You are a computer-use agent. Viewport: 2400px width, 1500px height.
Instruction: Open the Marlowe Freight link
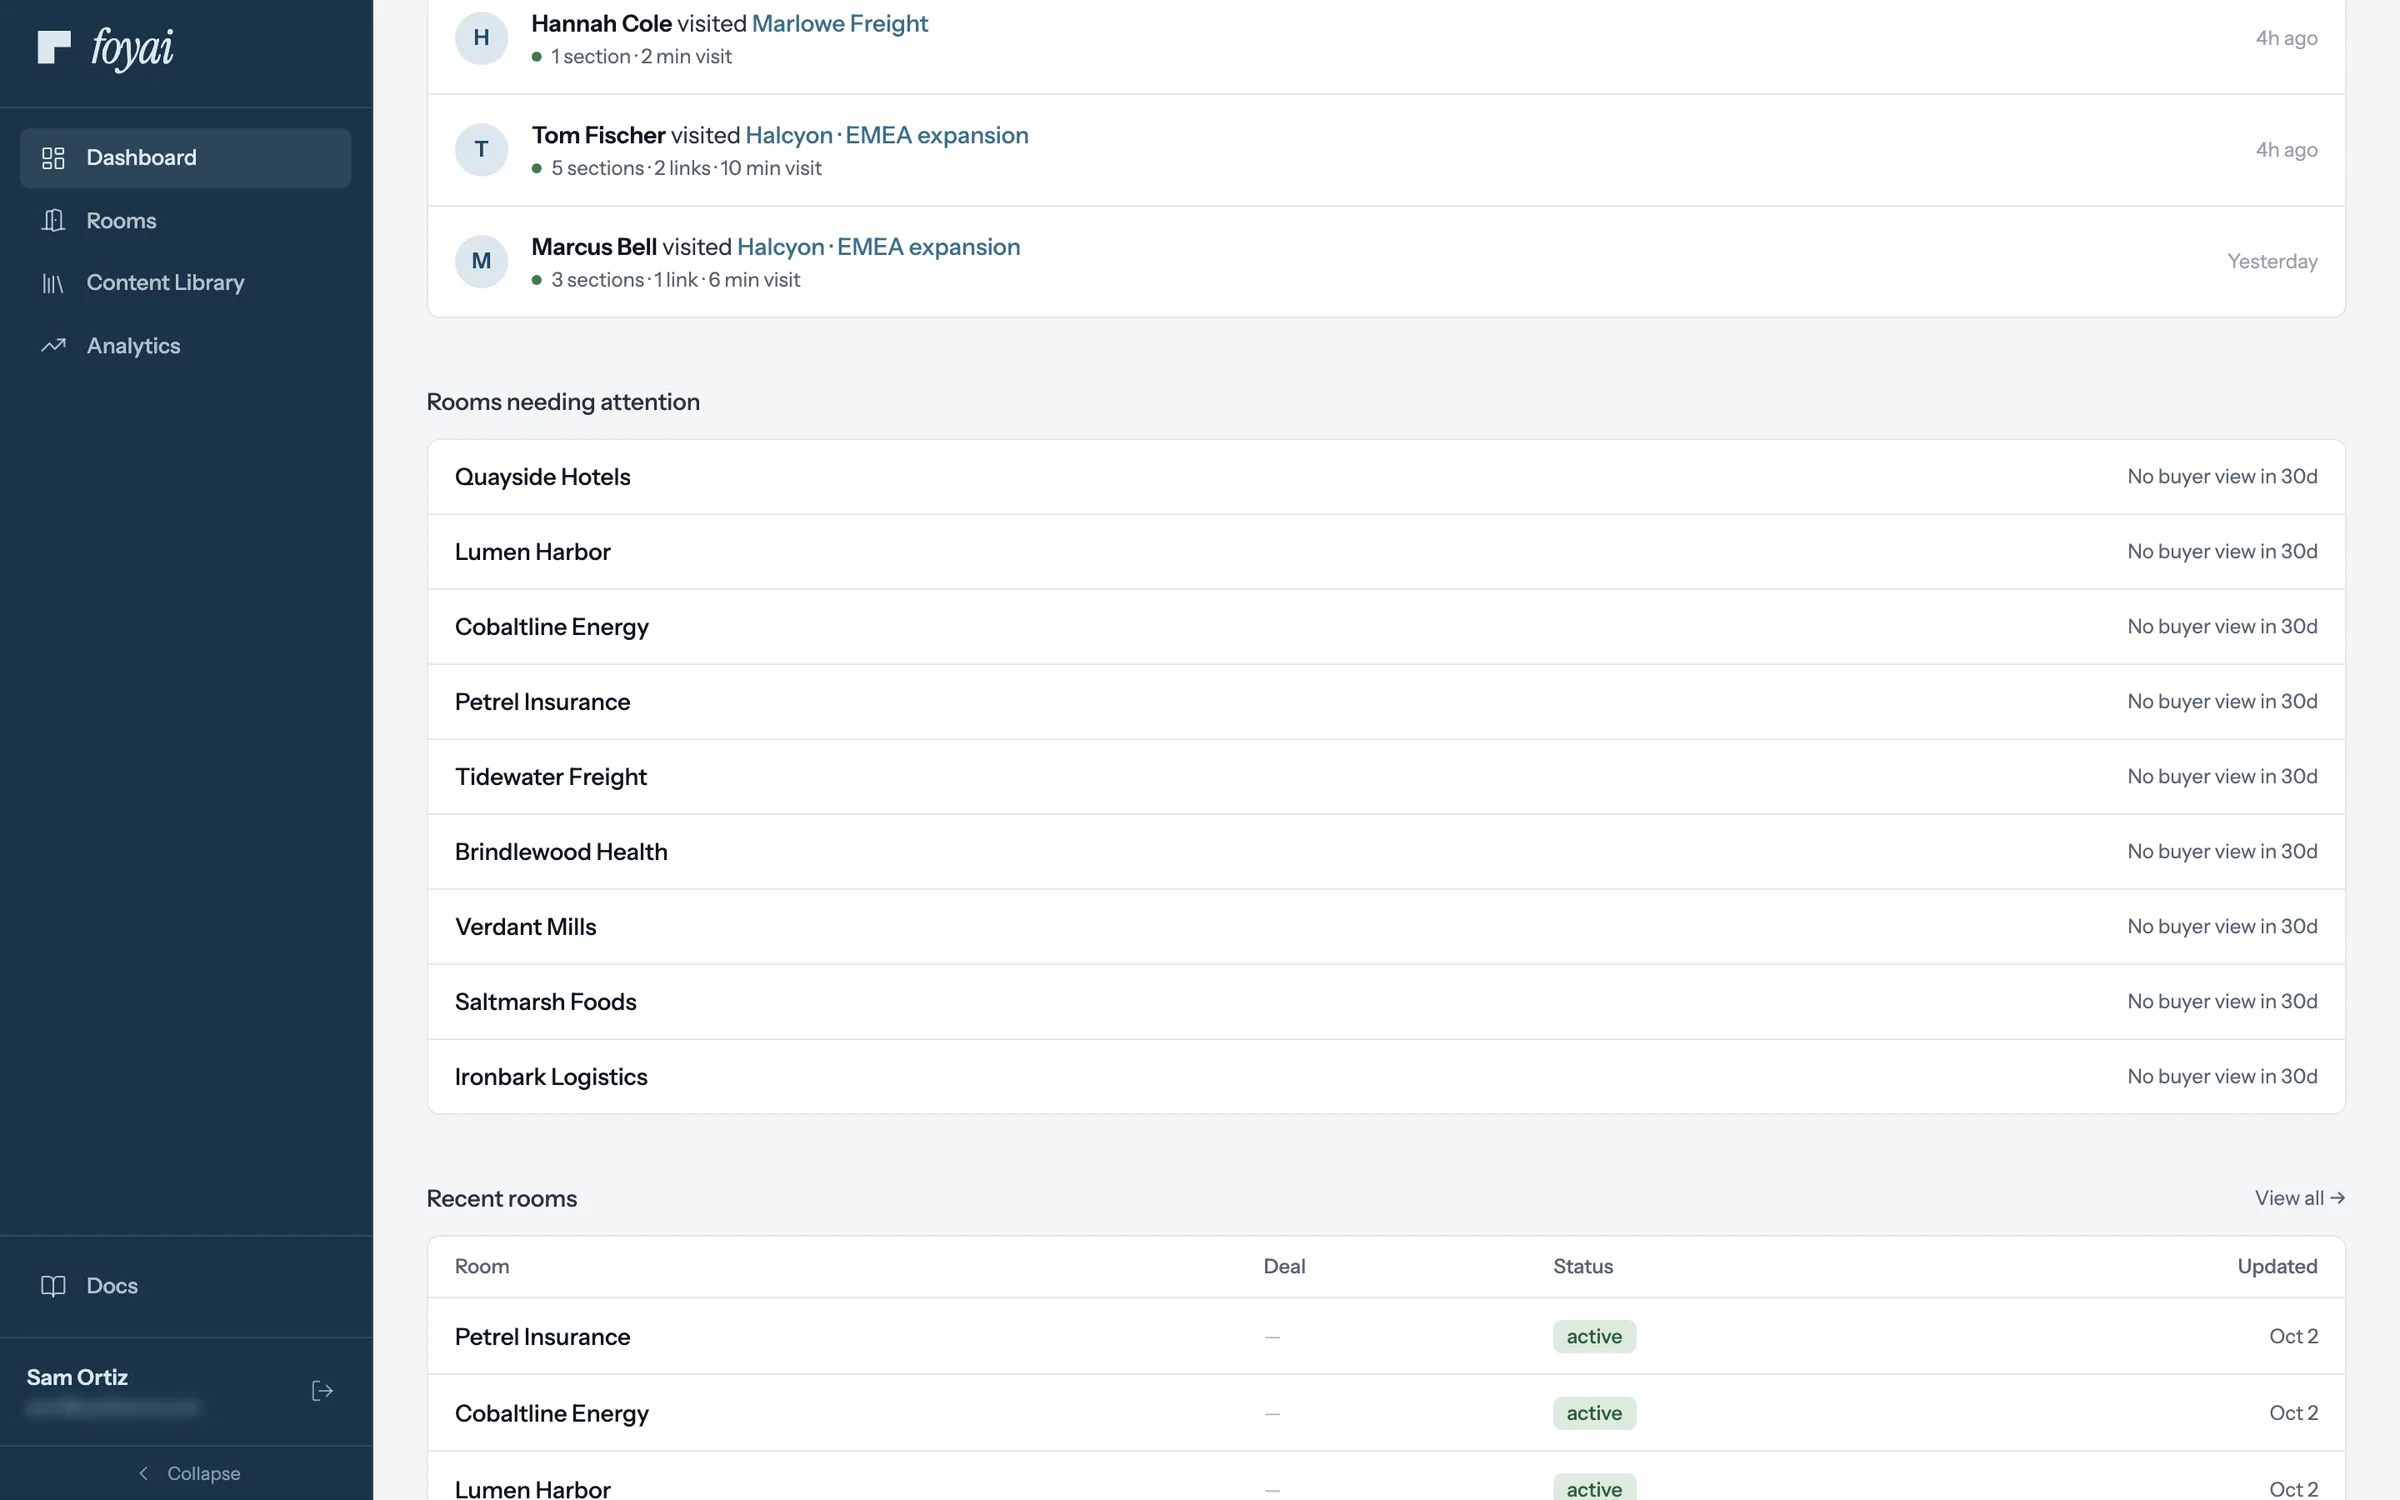pyautogui.click(x=840, y=23)
